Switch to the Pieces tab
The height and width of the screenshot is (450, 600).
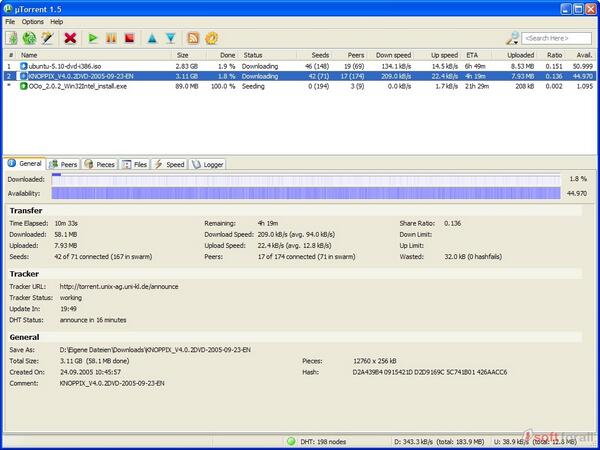tap(99, 165)
